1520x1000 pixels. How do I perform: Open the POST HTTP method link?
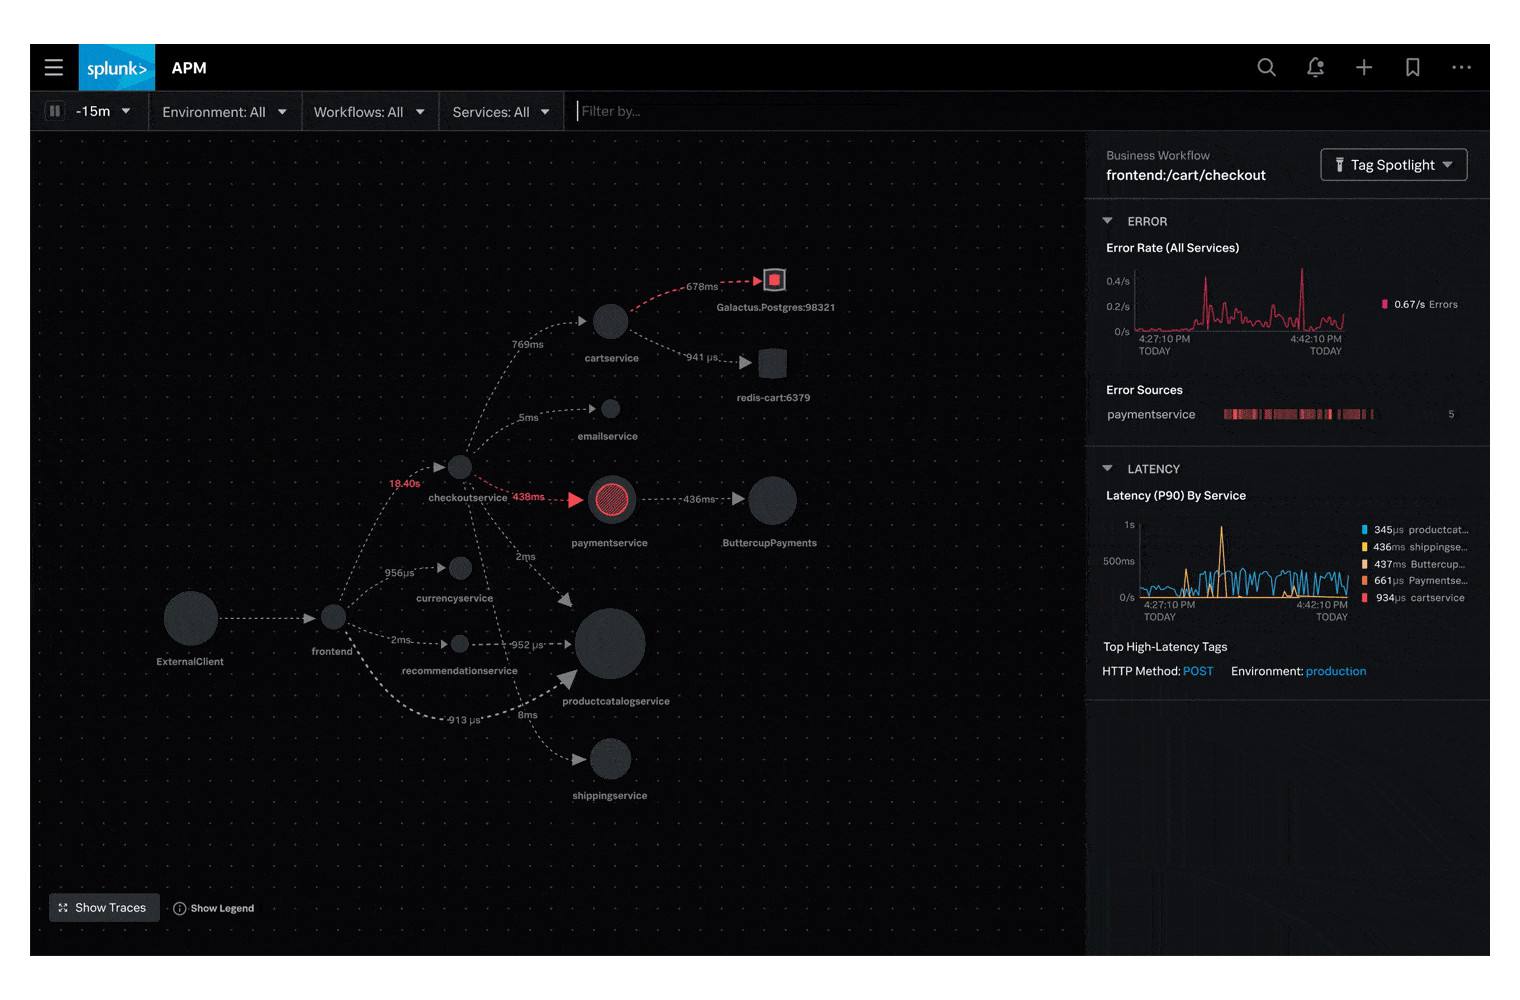click(x=1198, y=671)
